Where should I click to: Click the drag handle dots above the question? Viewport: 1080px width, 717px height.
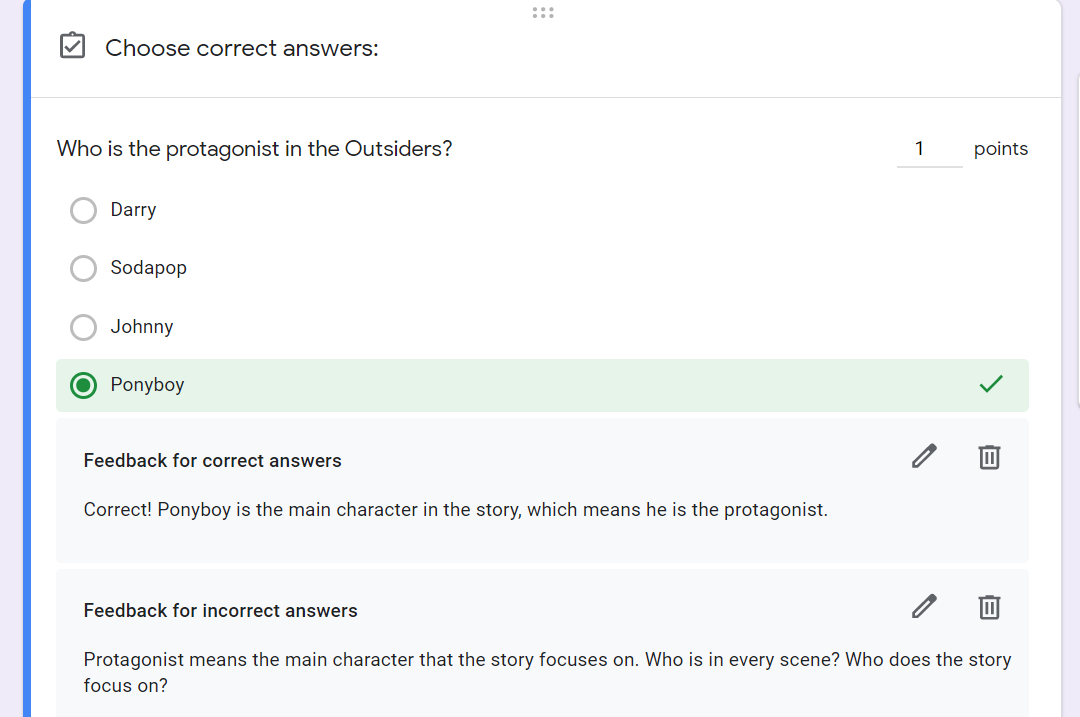point(543,13)
